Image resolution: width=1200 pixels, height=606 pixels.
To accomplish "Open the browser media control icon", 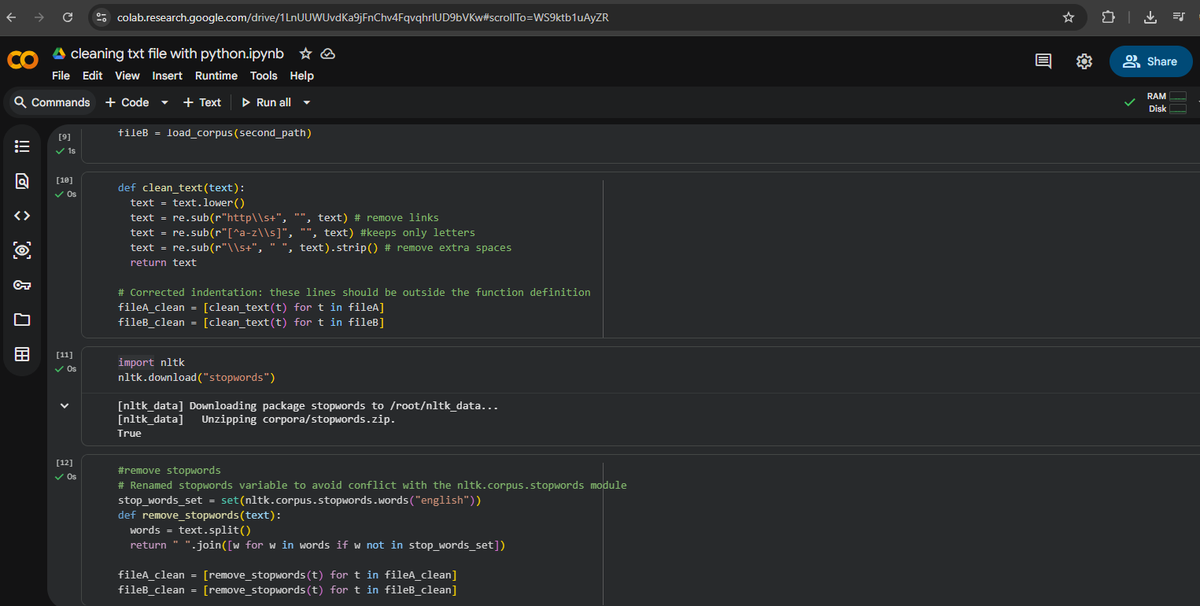I will coord(1181,17).
